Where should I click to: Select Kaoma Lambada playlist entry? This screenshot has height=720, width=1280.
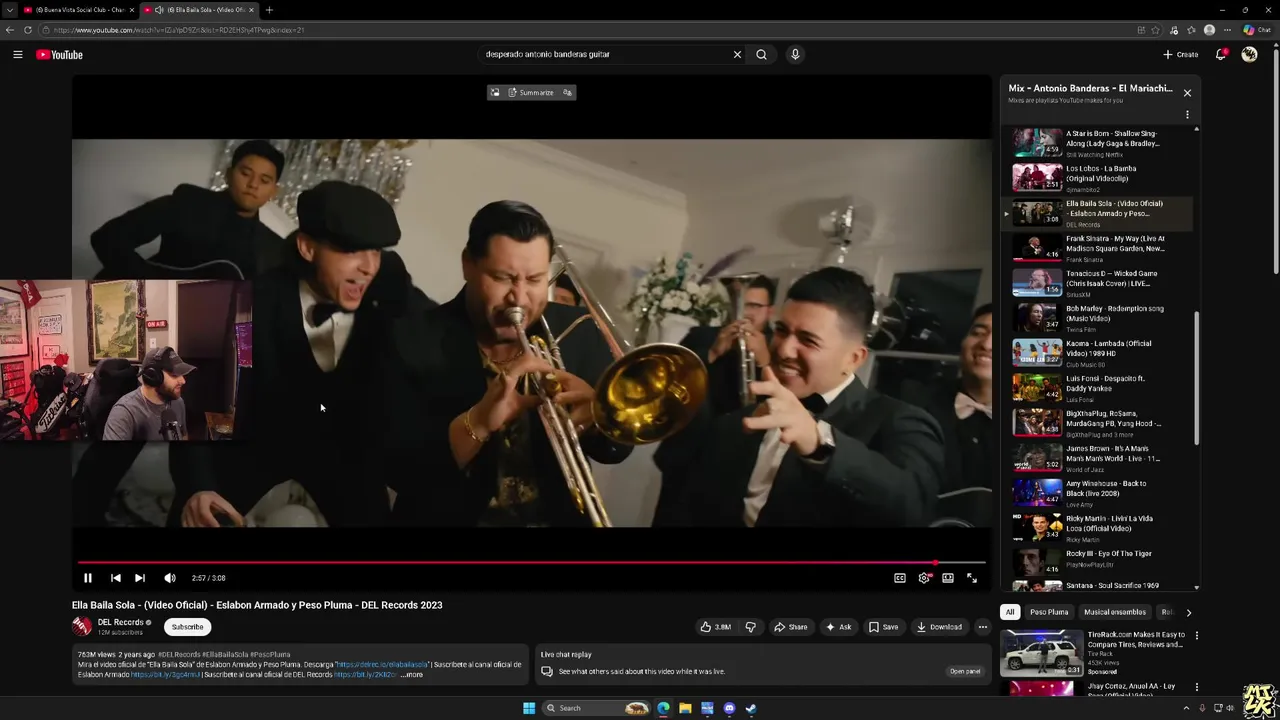coord(1098,353)
